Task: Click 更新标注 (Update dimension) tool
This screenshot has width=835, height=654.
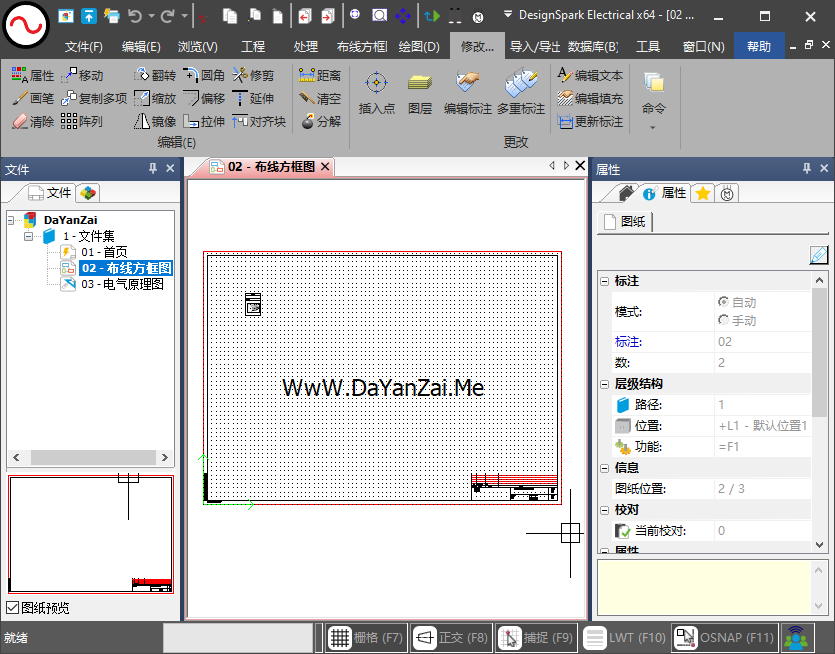Action: (590, 121)
